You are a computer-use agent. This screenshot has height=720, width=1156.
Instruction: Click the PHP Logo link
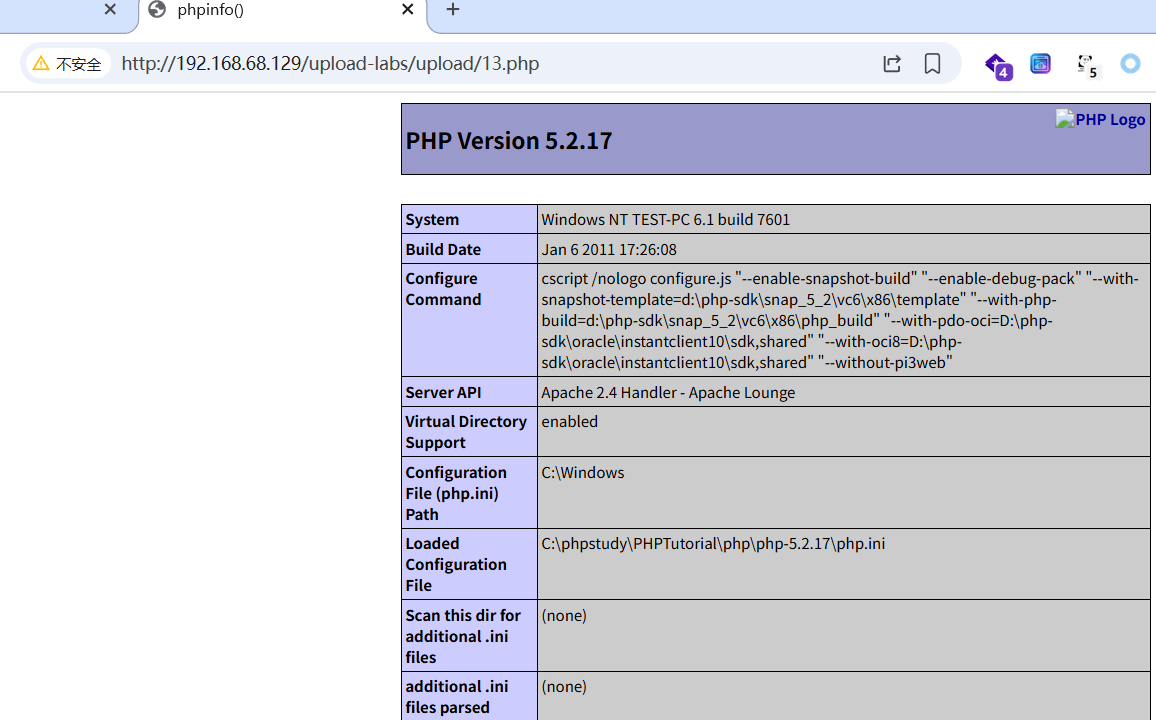[1101, 119]
